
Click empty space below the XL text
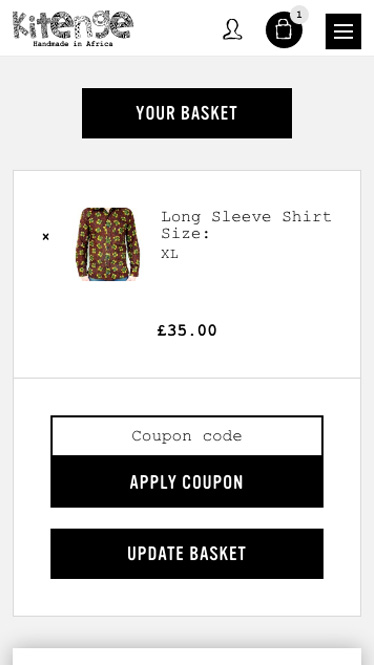pyautogui.click(x=246, y=288)
